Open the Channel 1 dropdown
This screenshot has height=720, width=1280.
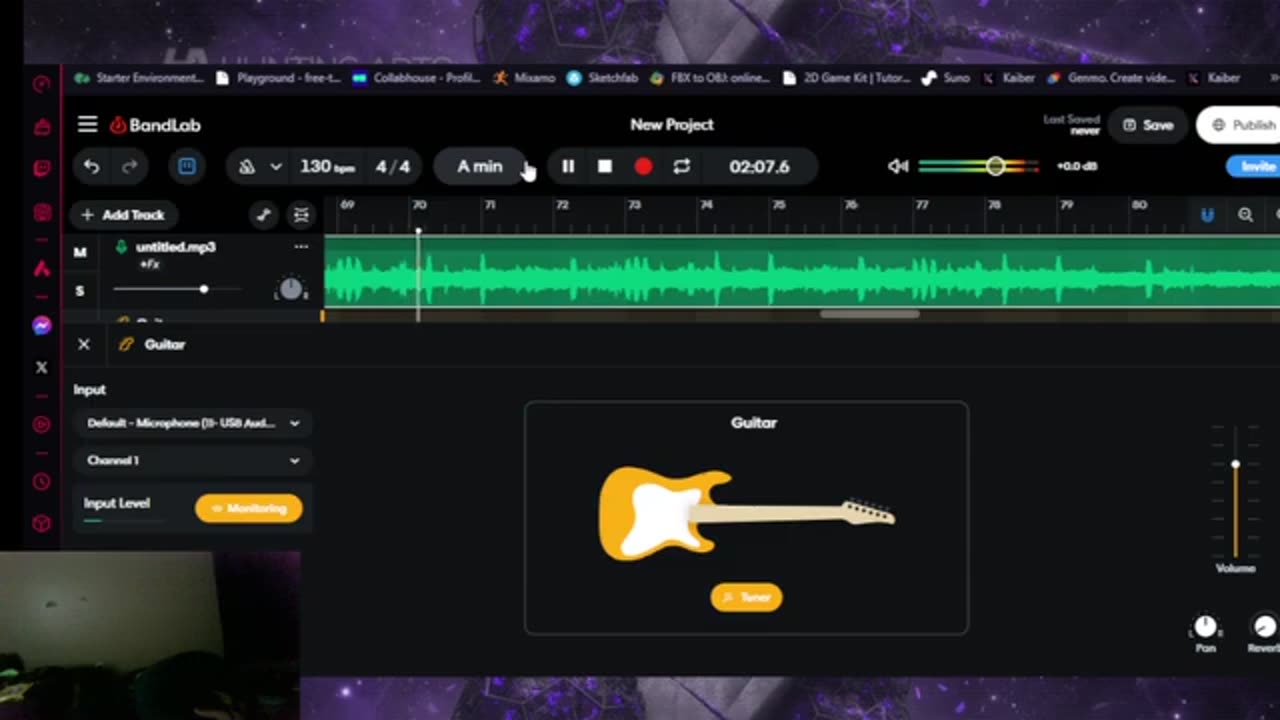pos(192,460)
